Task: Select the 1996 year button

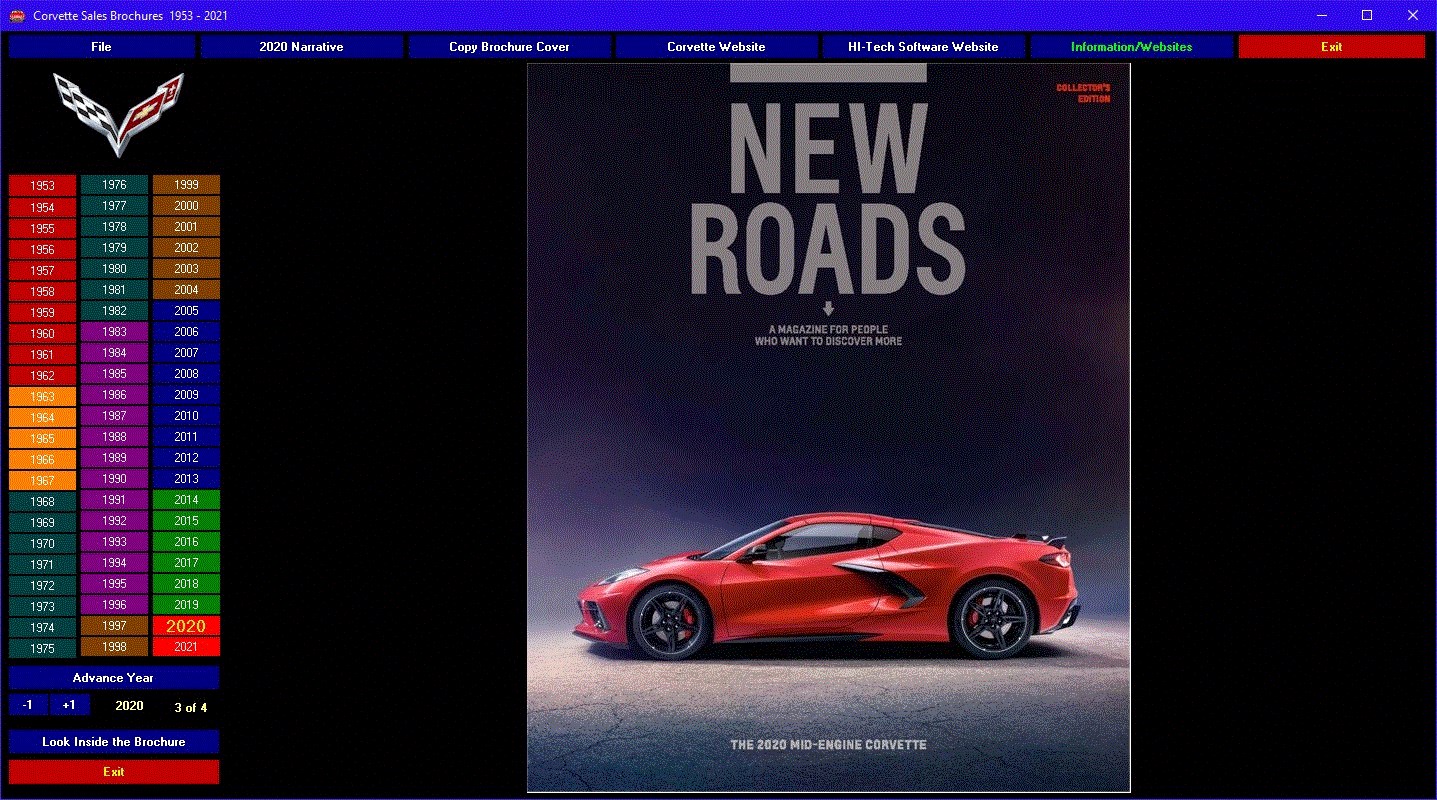Action: tap(114, 605)
